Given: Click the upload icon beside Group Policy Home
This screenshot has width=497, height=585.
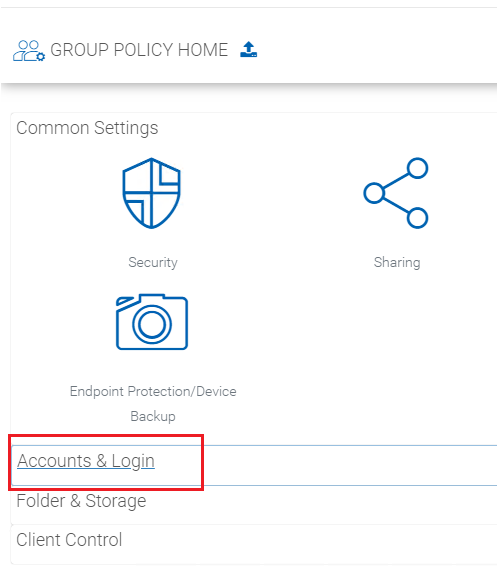Looking at the screenshot, I should [248, 49].
